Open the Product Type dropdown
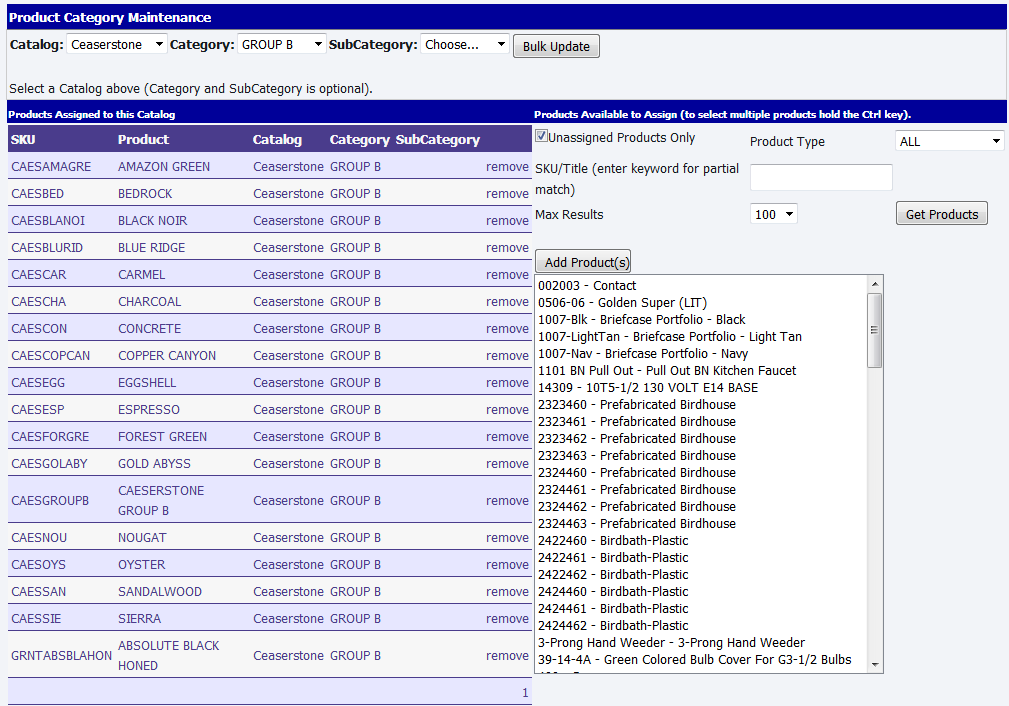This screenshot has height=706, width=1009. (949, 142)
